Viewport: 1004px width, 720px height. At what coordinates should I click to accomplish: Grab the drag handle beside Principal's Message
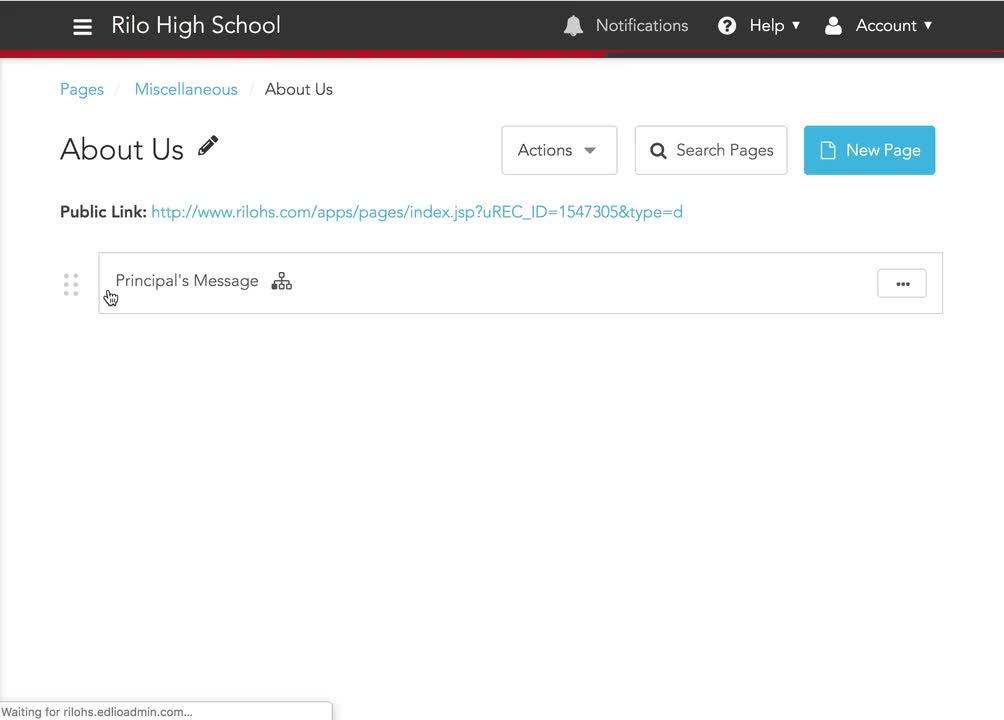click(70, 284)
